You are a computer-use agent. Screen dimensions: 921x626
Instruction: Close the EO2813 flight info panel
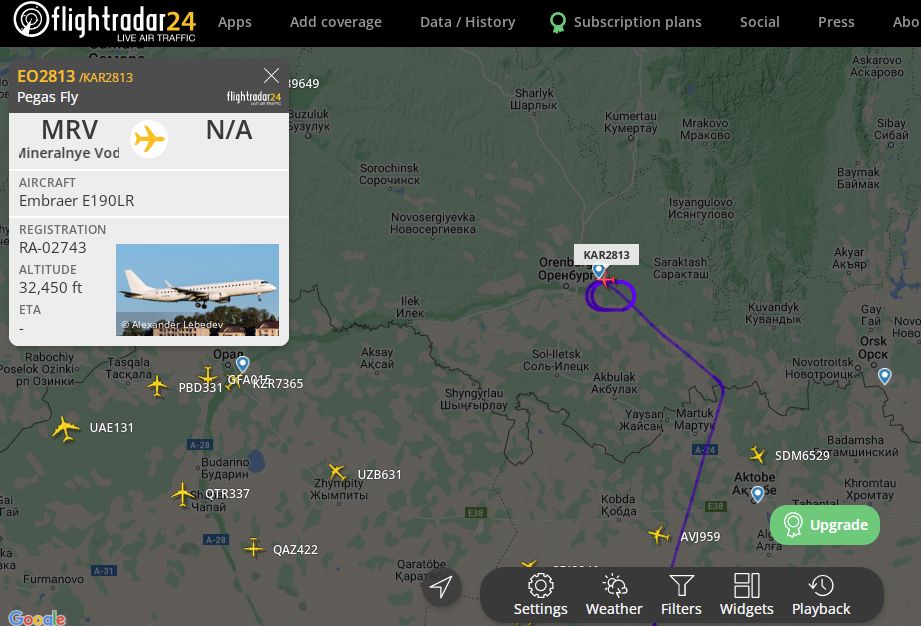pyautogui.click(x=271, y=75)
